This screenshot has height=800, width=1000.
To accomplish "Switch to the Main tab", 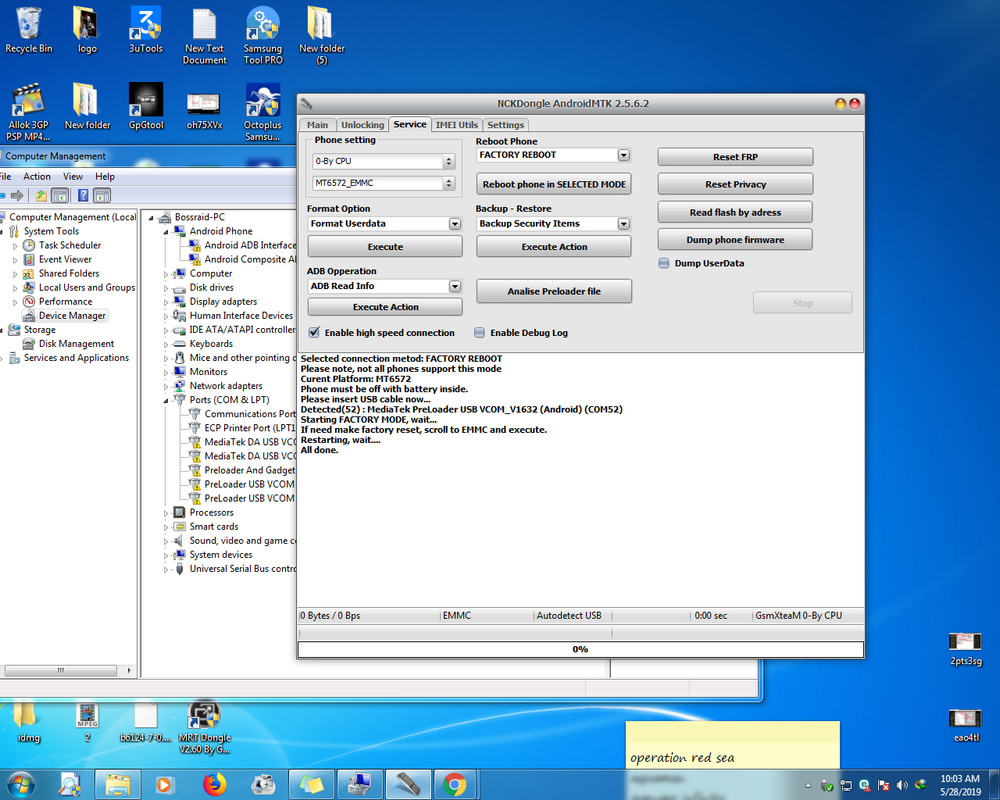I will pos(317,125).
